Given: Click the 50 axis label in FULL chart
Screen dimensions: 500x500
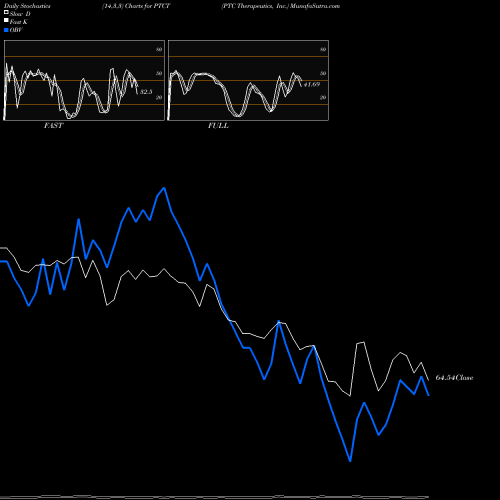Looking at the screenshot, I should click(x=323, y=73).
